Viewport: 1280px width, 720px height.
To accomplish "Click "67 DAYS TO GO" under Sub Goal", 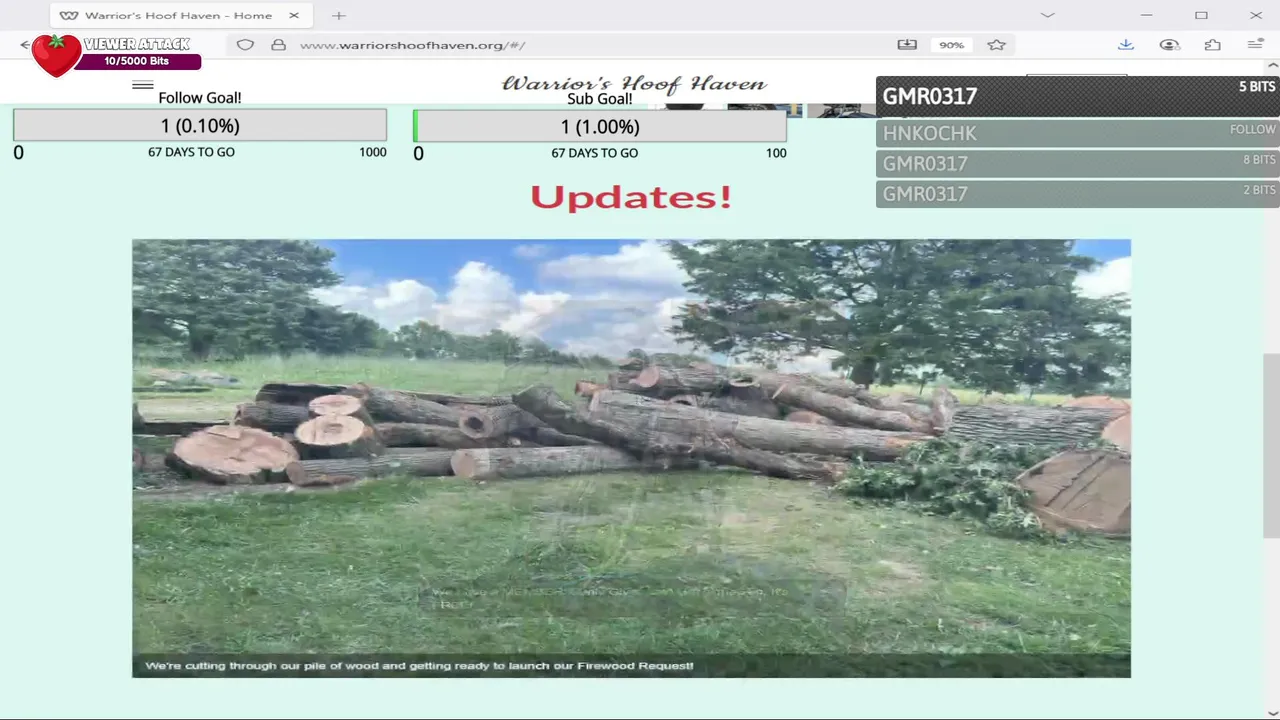I will tap(594, 153).
